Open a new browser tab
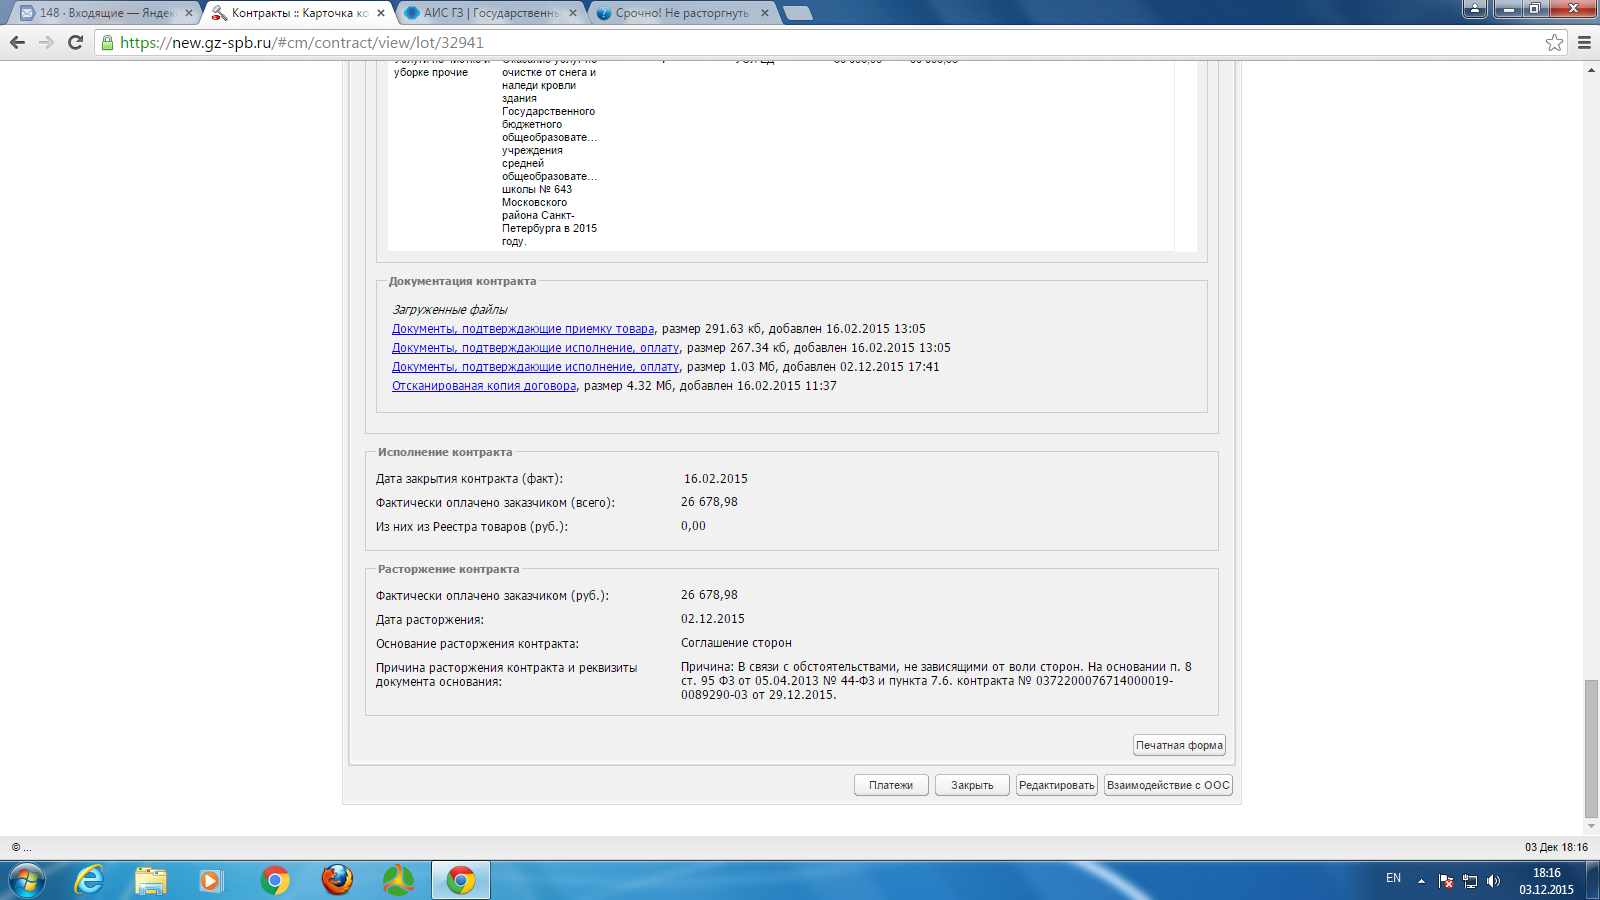Image resolution: width=1600 pixels, height=900 pixels. [798, 13]
